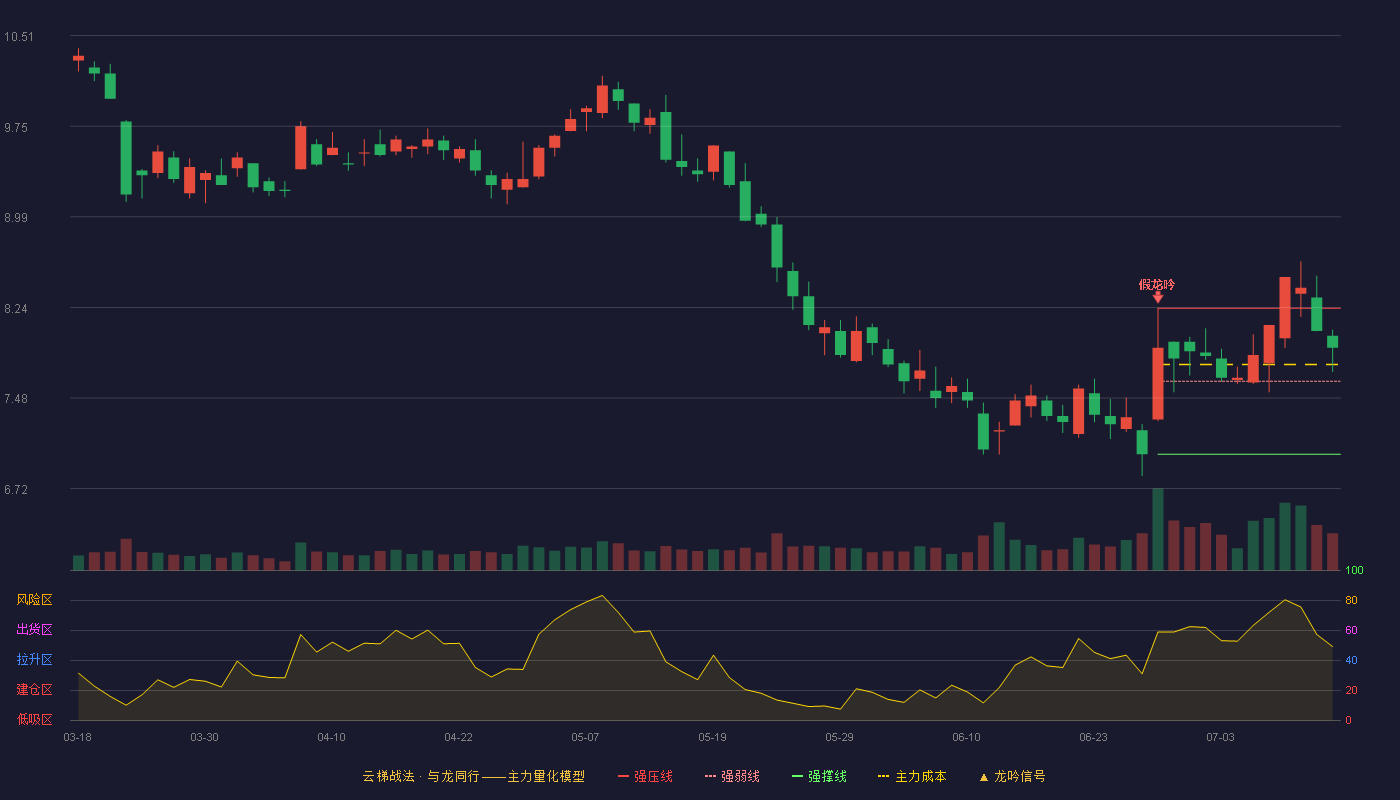Click the 20 indicator scale label

pyautogui.click(x=1351, y=691)
